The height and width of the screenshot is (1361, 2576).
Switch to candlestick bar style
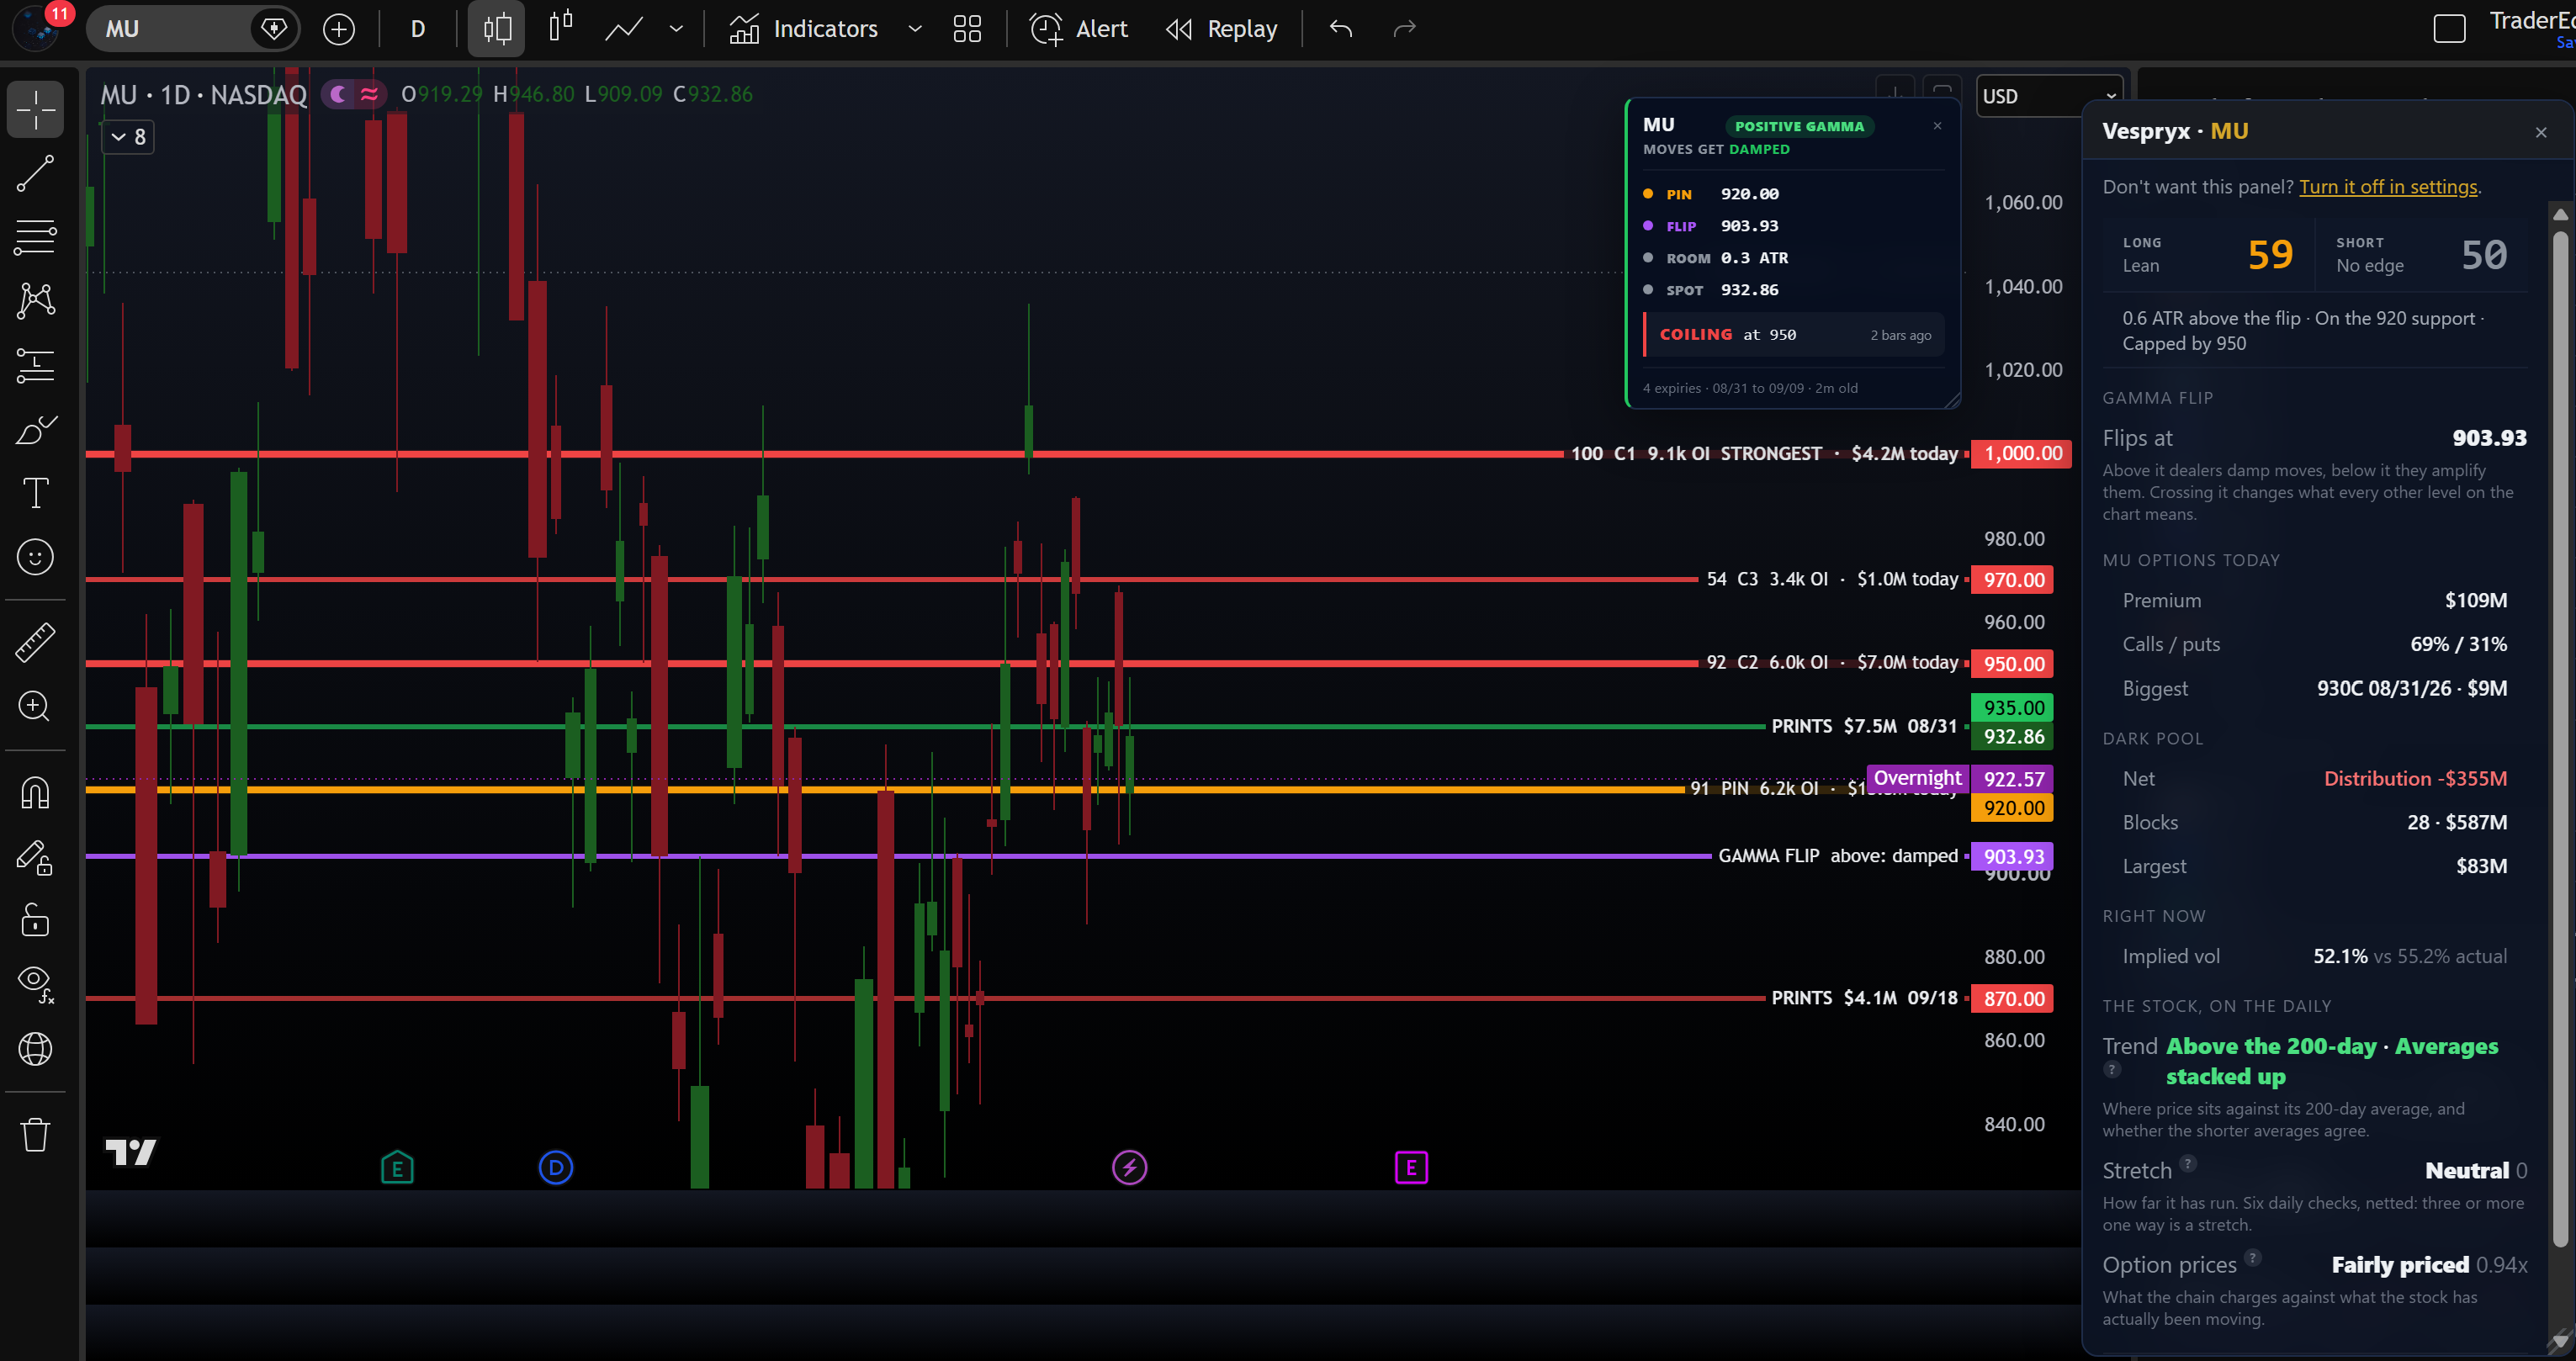pyautogui.click(x=497, y=29)
